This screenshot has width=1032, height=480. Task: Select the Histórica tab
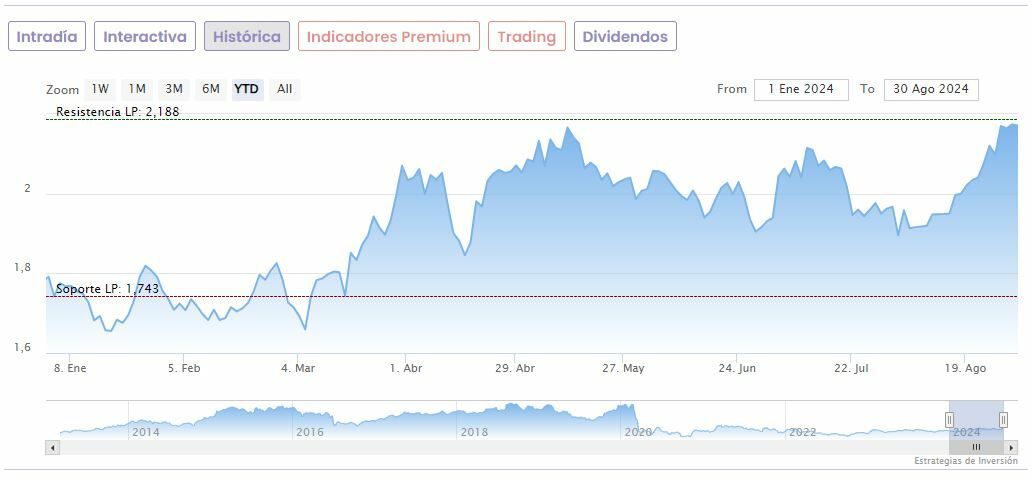247,37
